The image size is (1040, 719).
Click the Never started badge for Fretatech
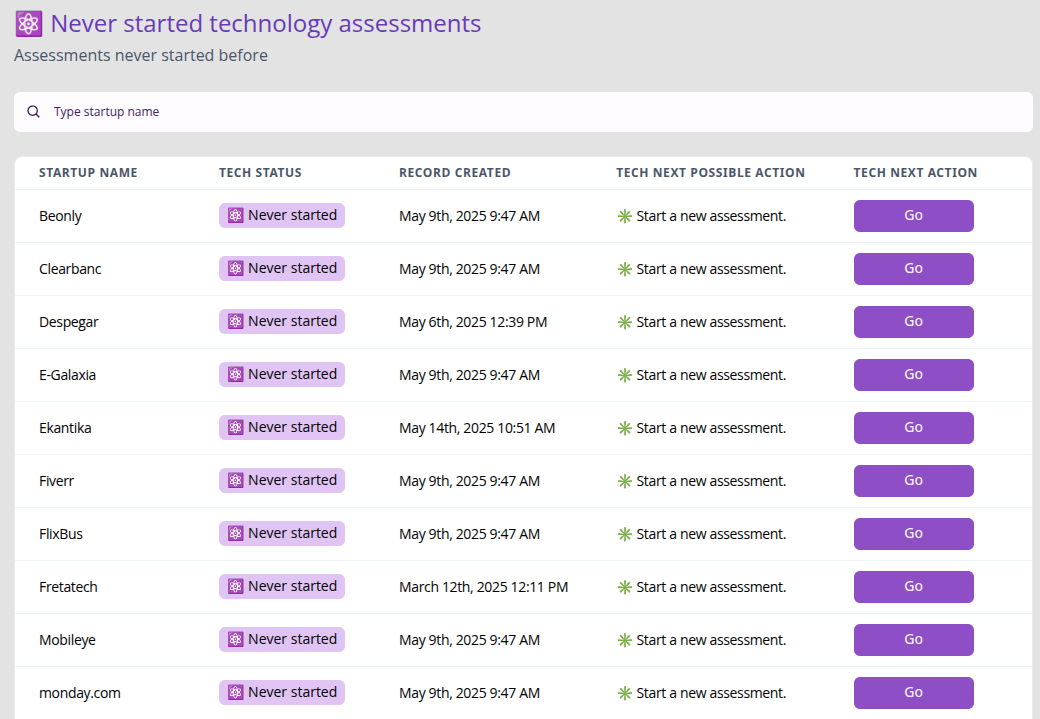tap(282, 587)
